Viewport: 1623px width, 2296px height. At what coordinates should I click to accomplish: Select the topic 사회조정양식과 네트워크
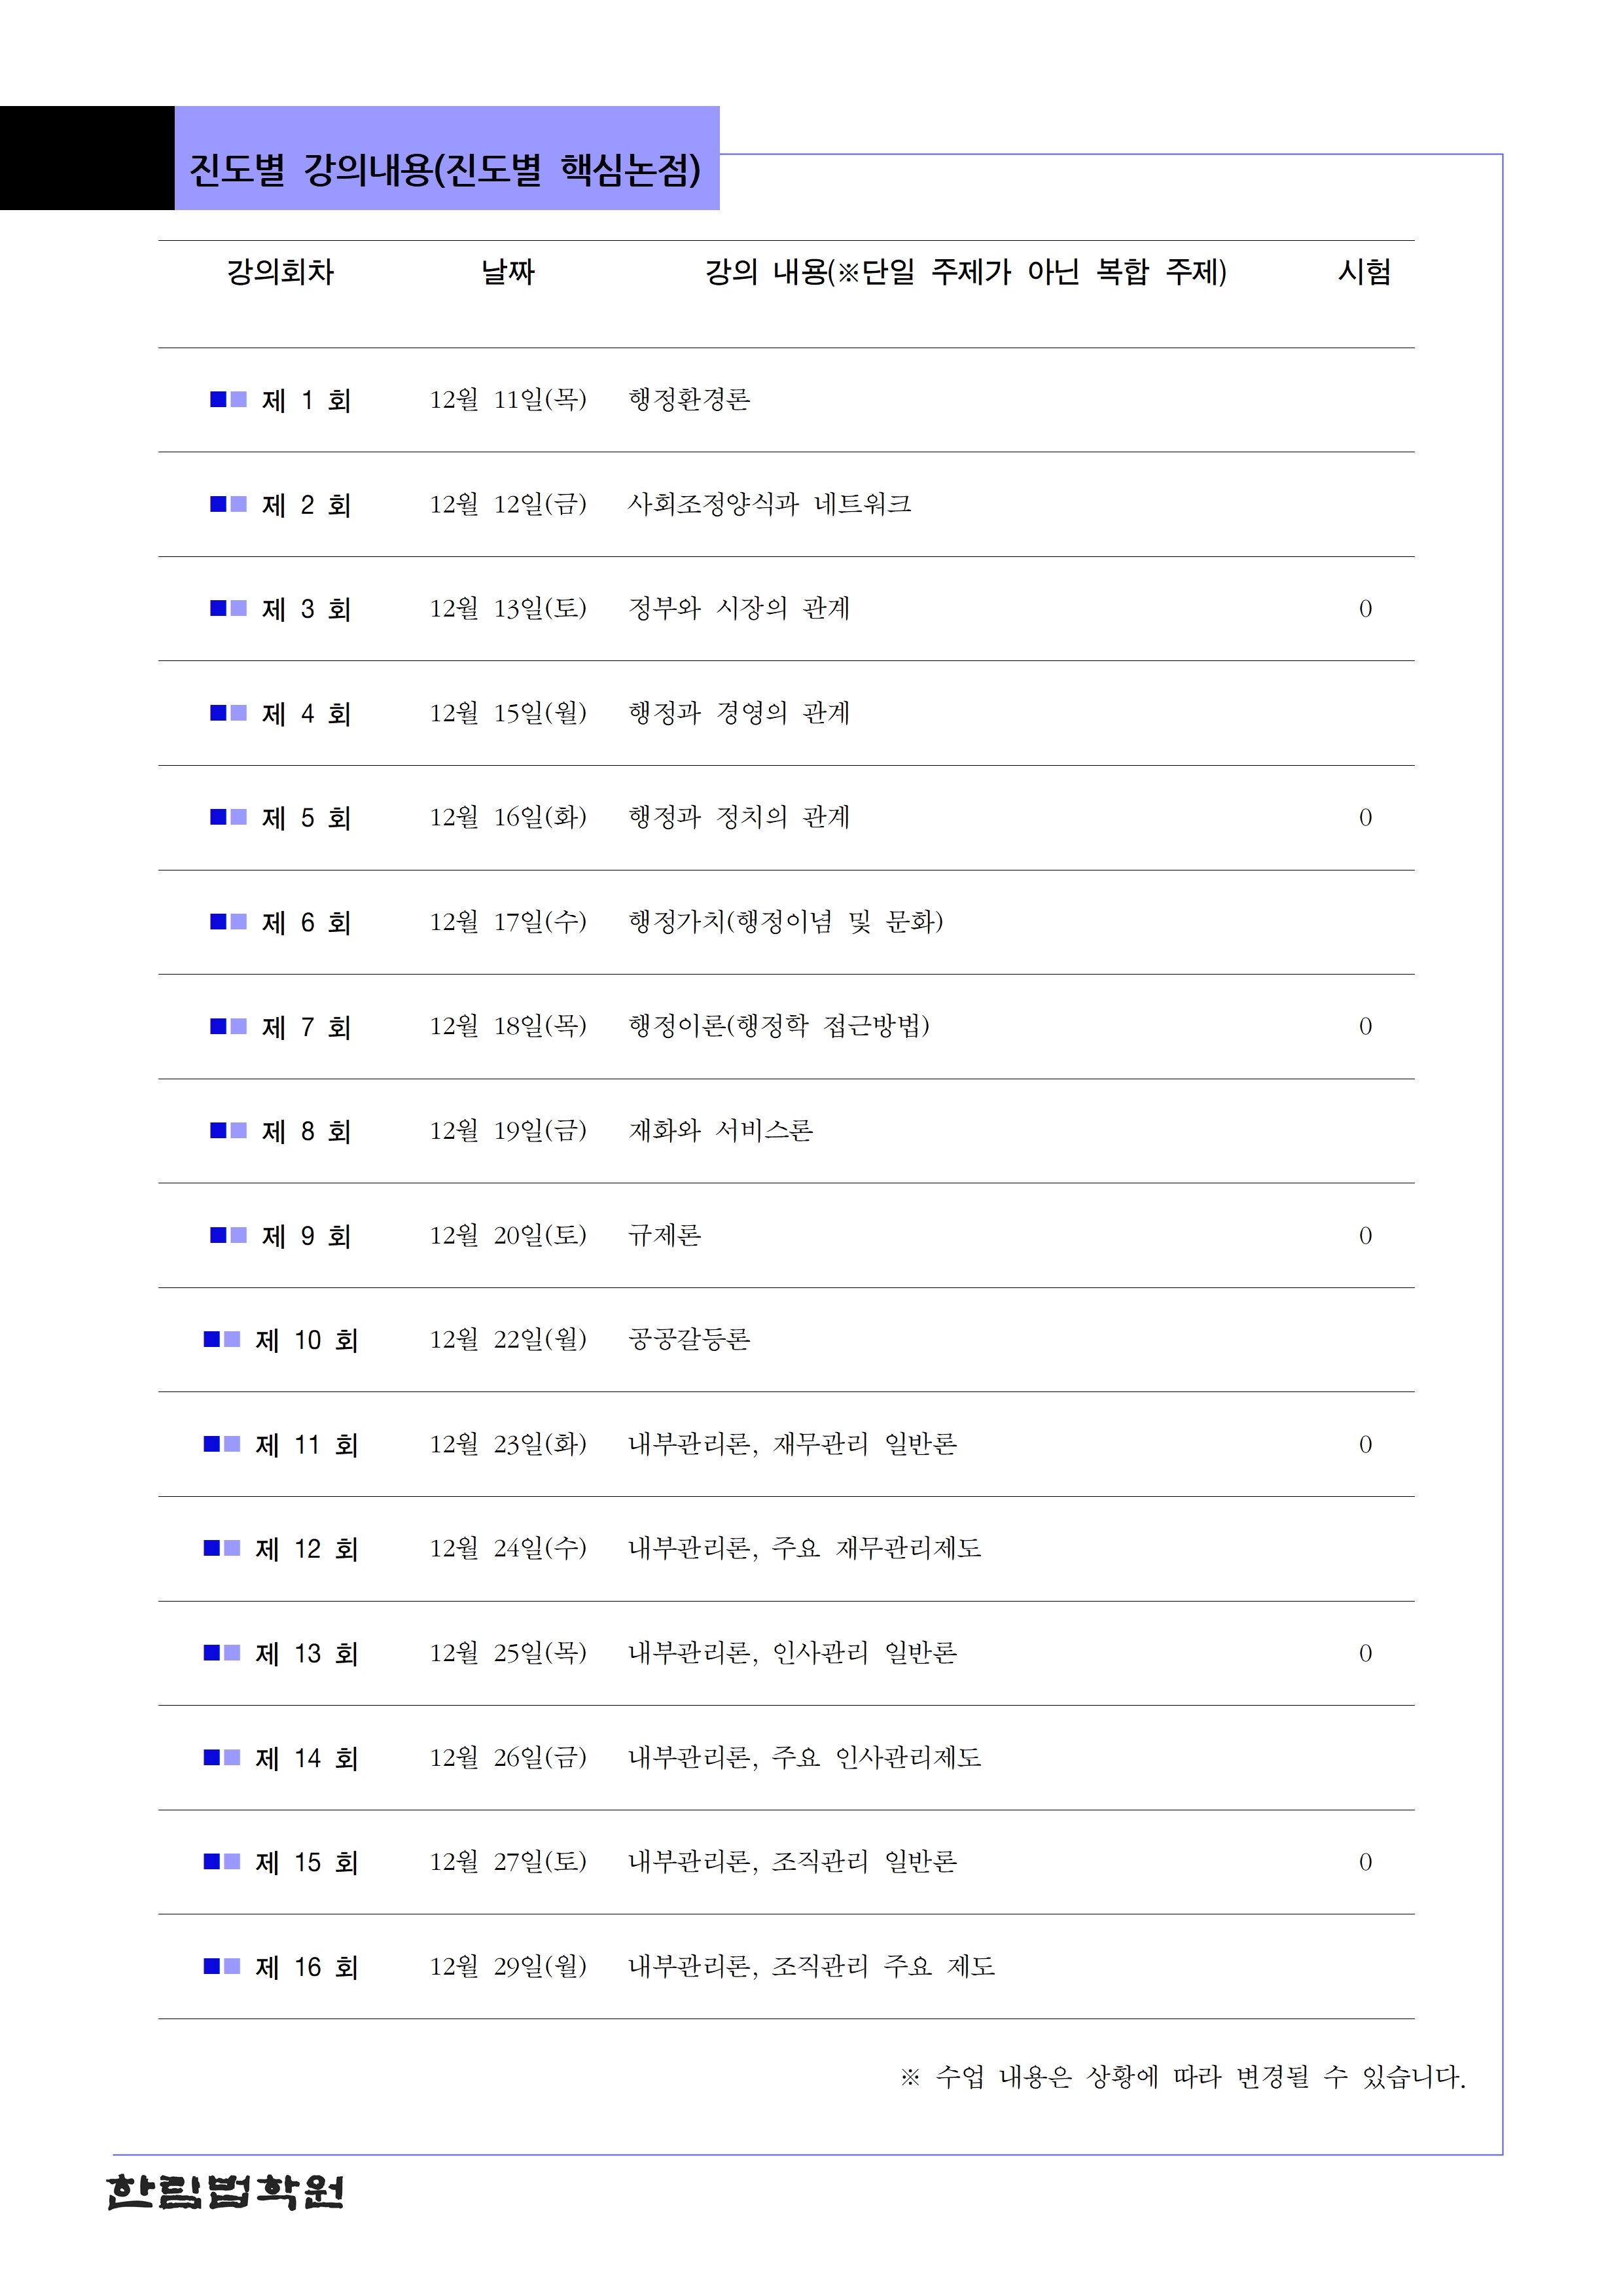[769, 504]
